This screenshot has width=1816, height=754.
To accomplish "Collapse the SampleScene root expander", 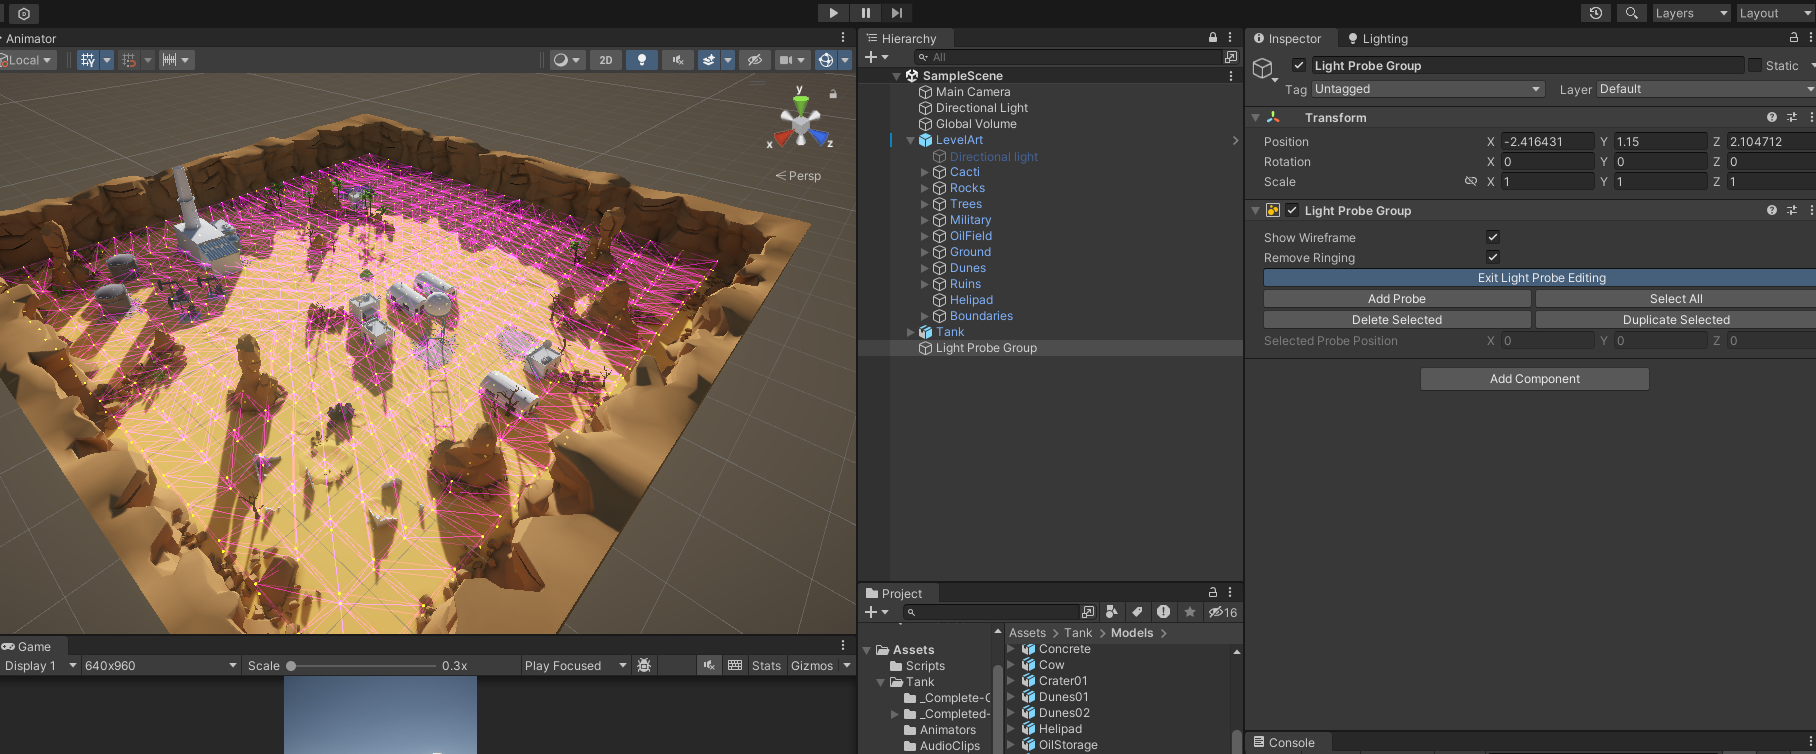I will point(896,76).
